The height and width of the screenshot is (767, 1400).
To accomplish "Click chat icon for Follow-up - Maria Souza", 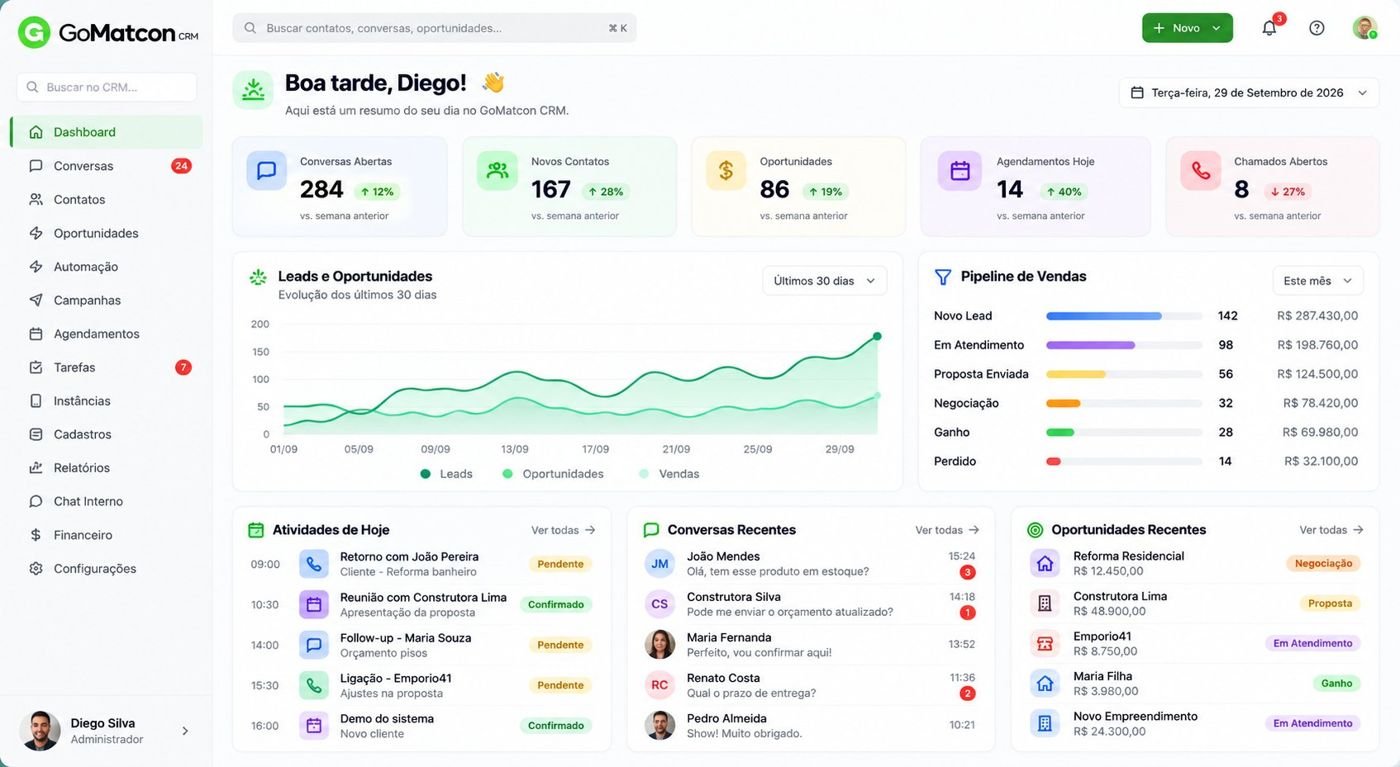I will pyautogui.click(x=314, y=645).
